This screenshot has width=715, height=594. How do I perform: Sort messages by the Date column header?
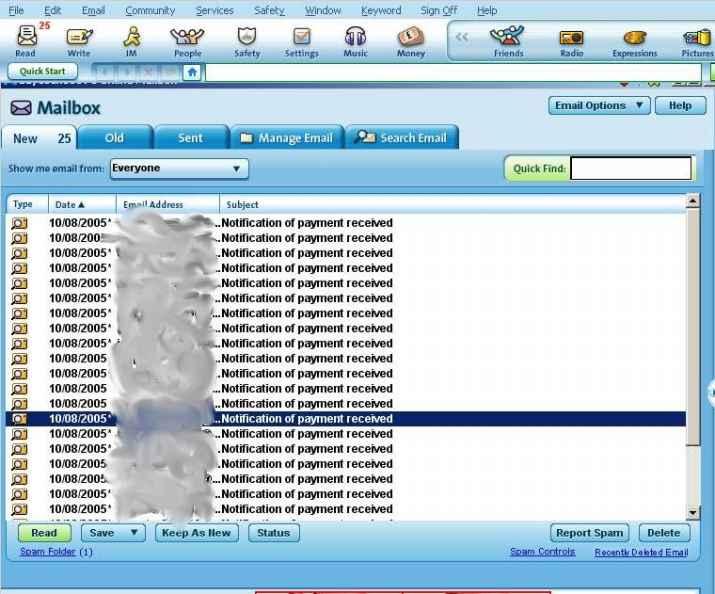tap(70, 205)
